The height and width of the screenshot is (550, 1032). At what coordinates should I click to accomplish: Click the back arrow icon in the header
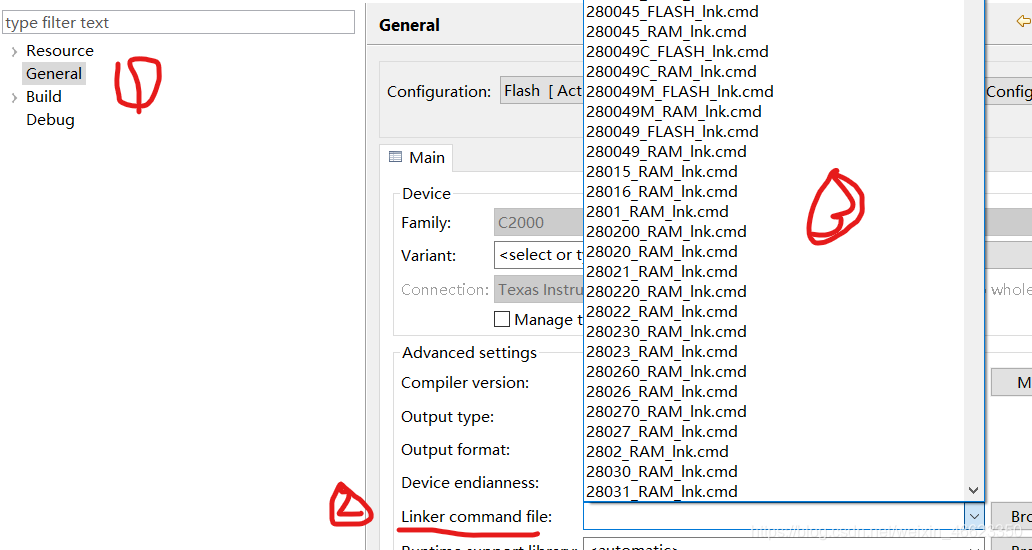(x=1023, y=22)
